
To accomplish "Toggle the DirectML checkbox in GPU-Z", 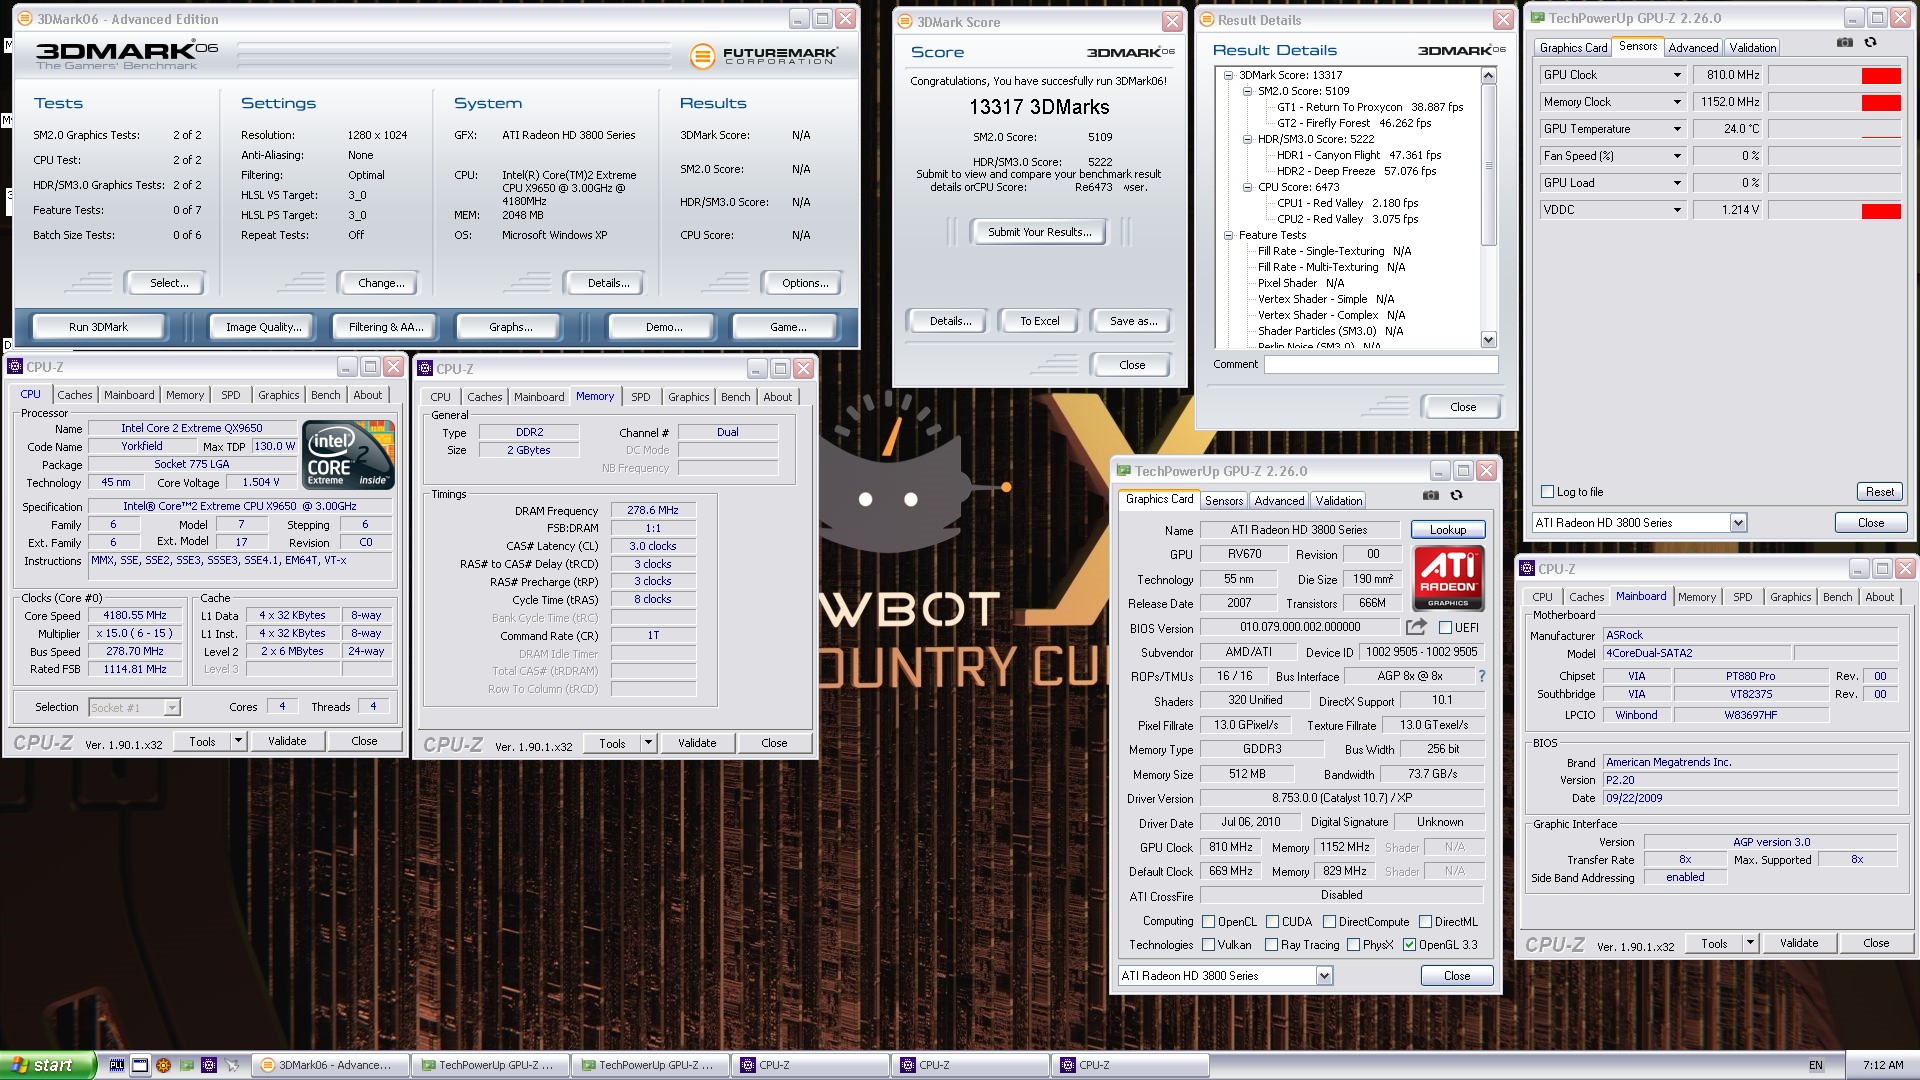I will tap(1425, 922).
